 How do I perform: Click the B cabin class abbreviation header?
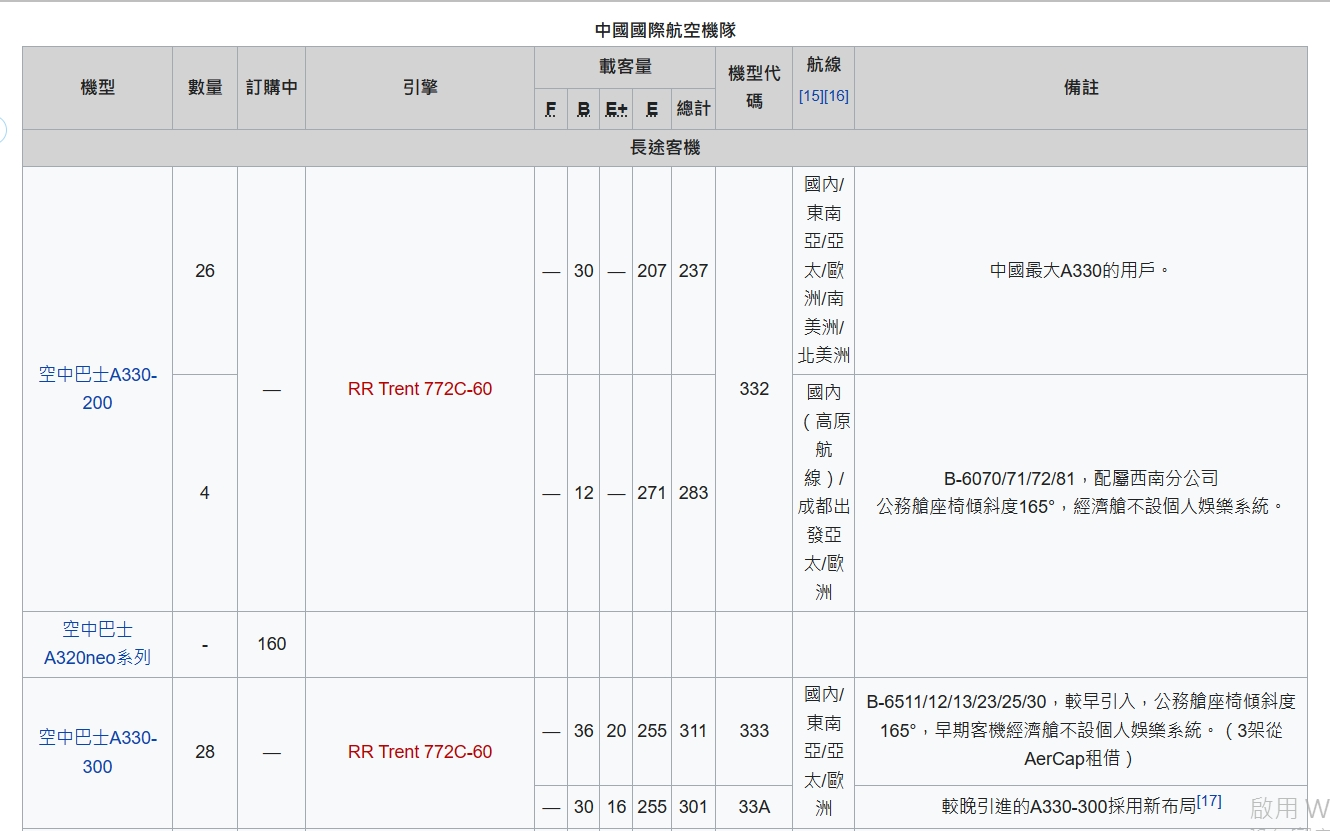(x=584, y=109)
